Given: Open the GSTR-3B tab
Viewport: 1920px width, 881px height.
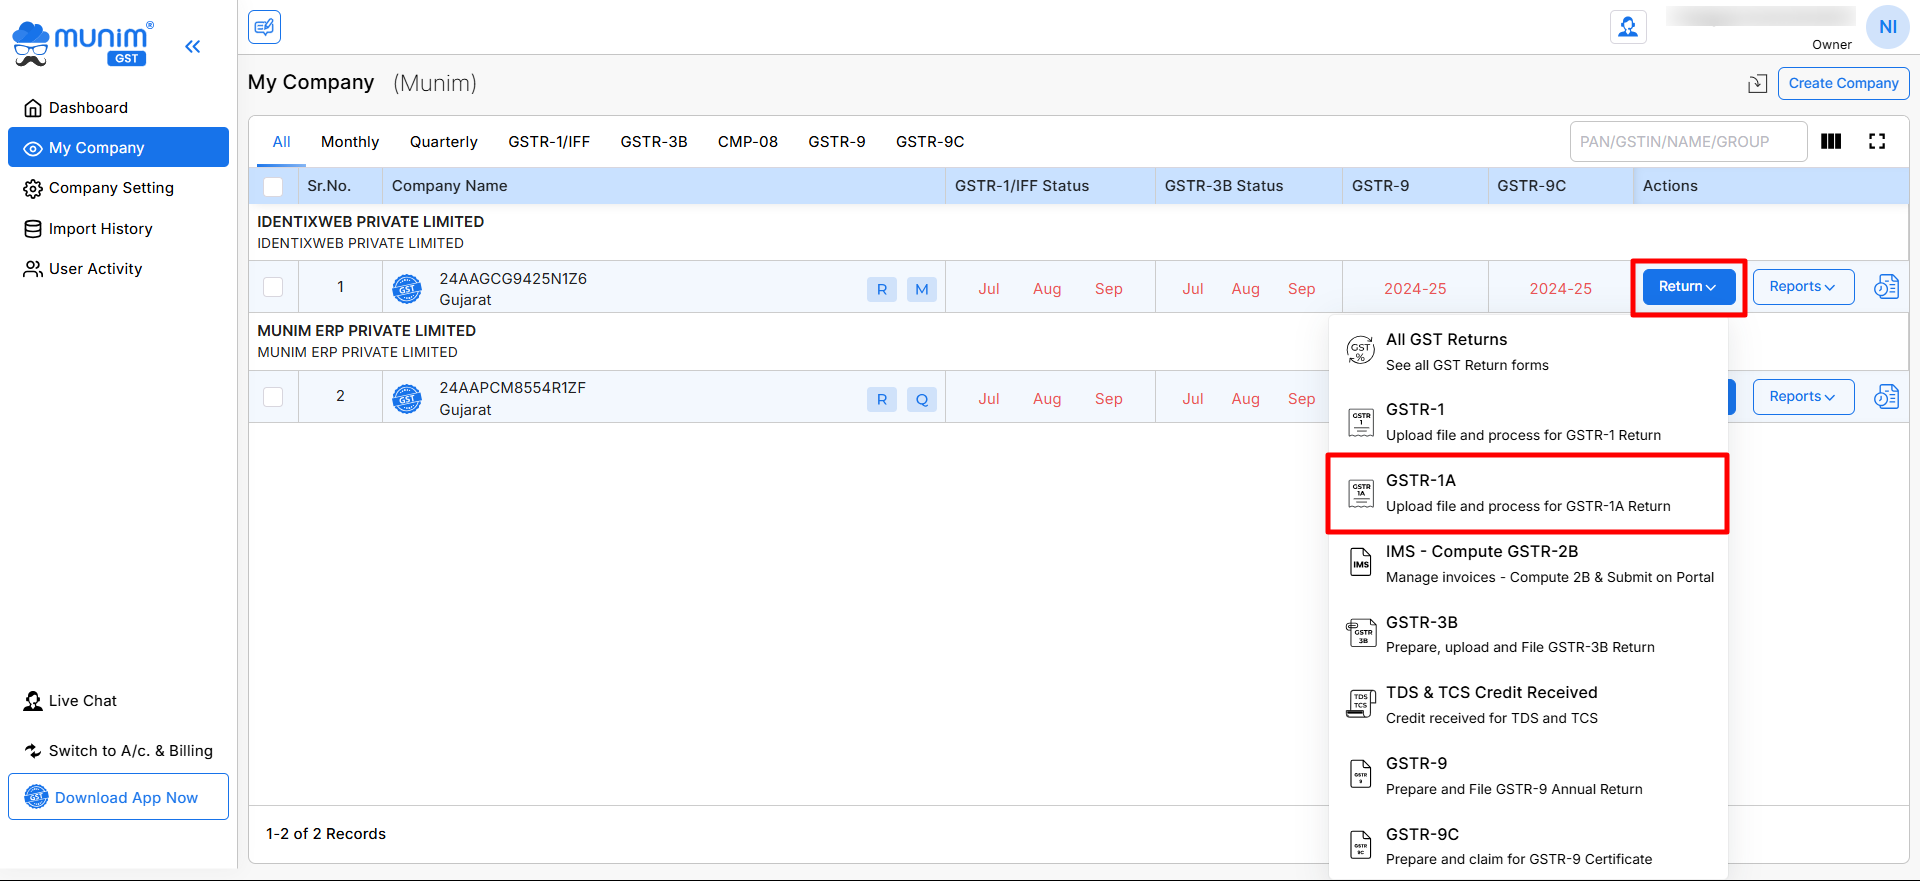Looking at the screenshot, I should click(x=654, y=142).
